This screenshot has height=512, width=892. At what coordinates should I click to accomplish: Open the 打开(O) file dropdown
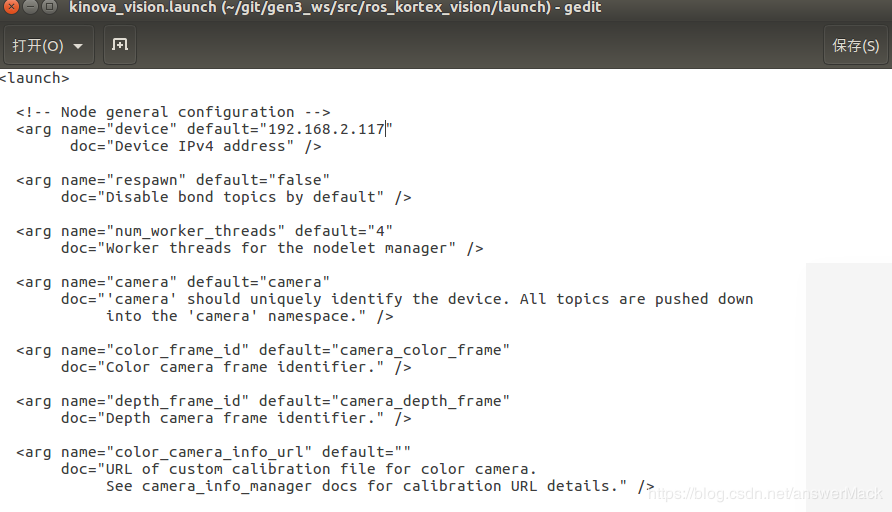[x=47, y=45]
